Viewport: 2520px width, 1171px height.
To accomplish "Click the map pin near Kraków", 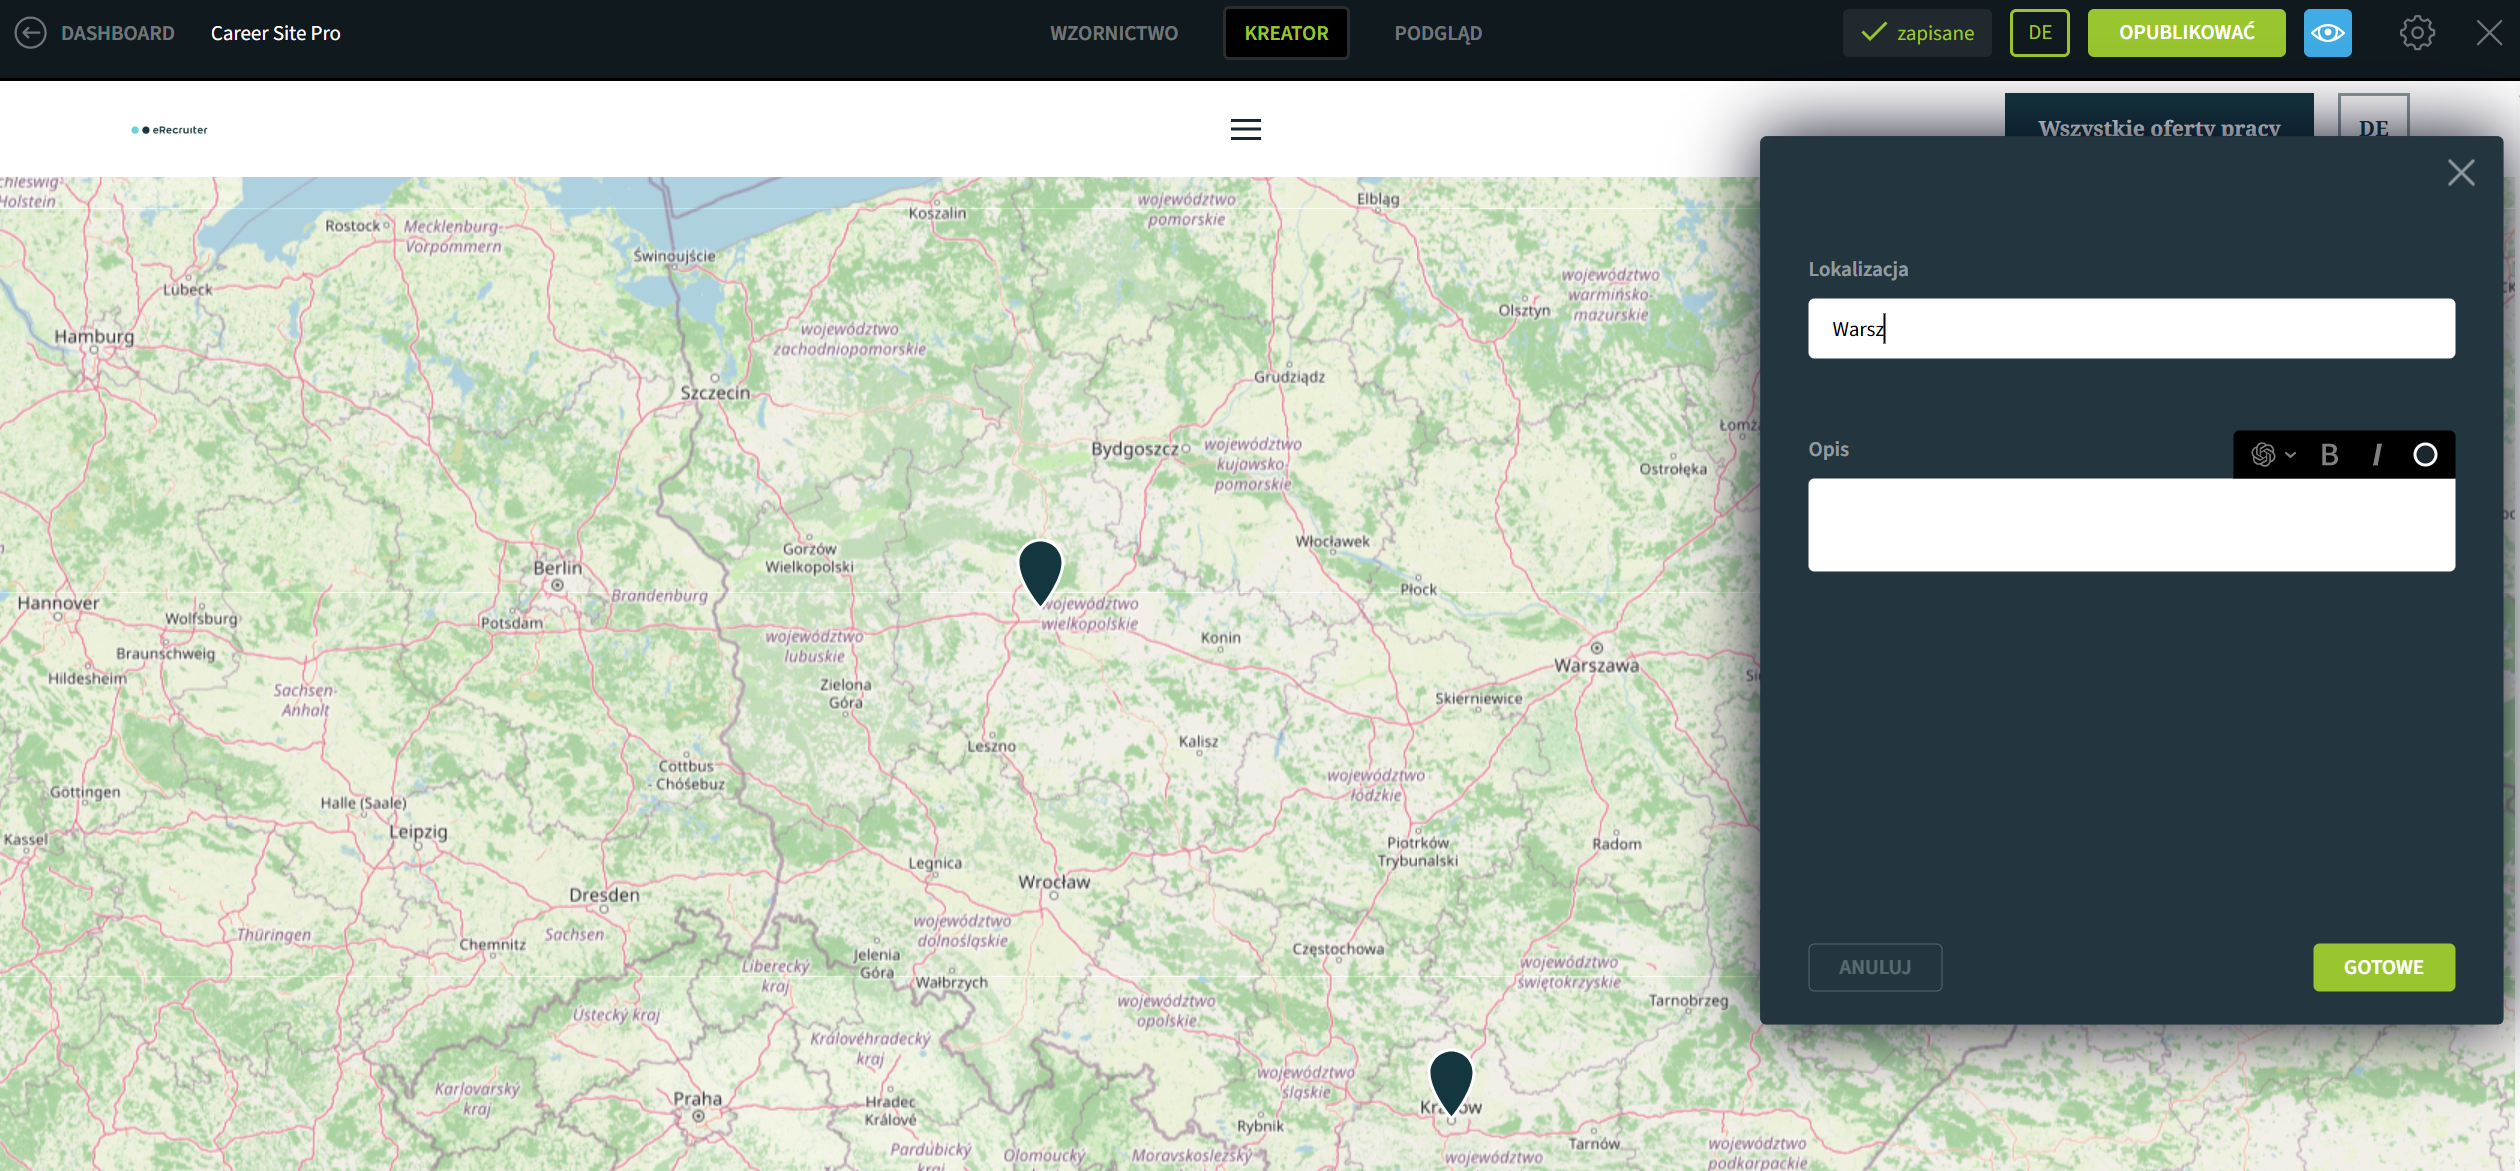I will 1451,1079.
